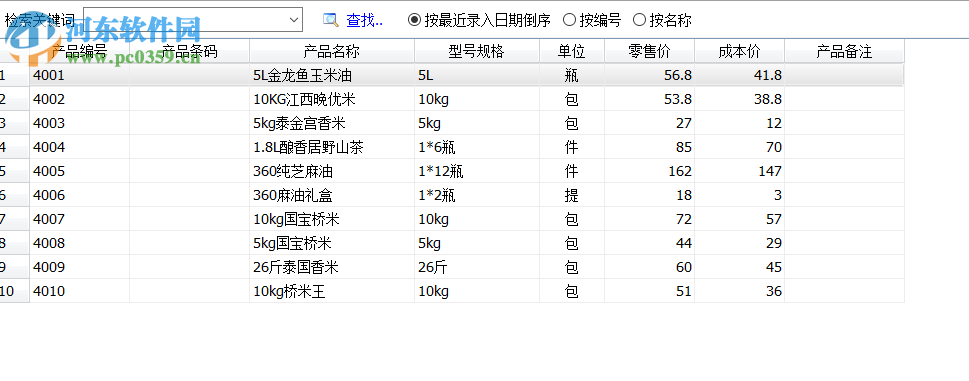969x381 pixels.
Task: Click cost price 3
Action: pyautogui.click(x=778, y=195)
